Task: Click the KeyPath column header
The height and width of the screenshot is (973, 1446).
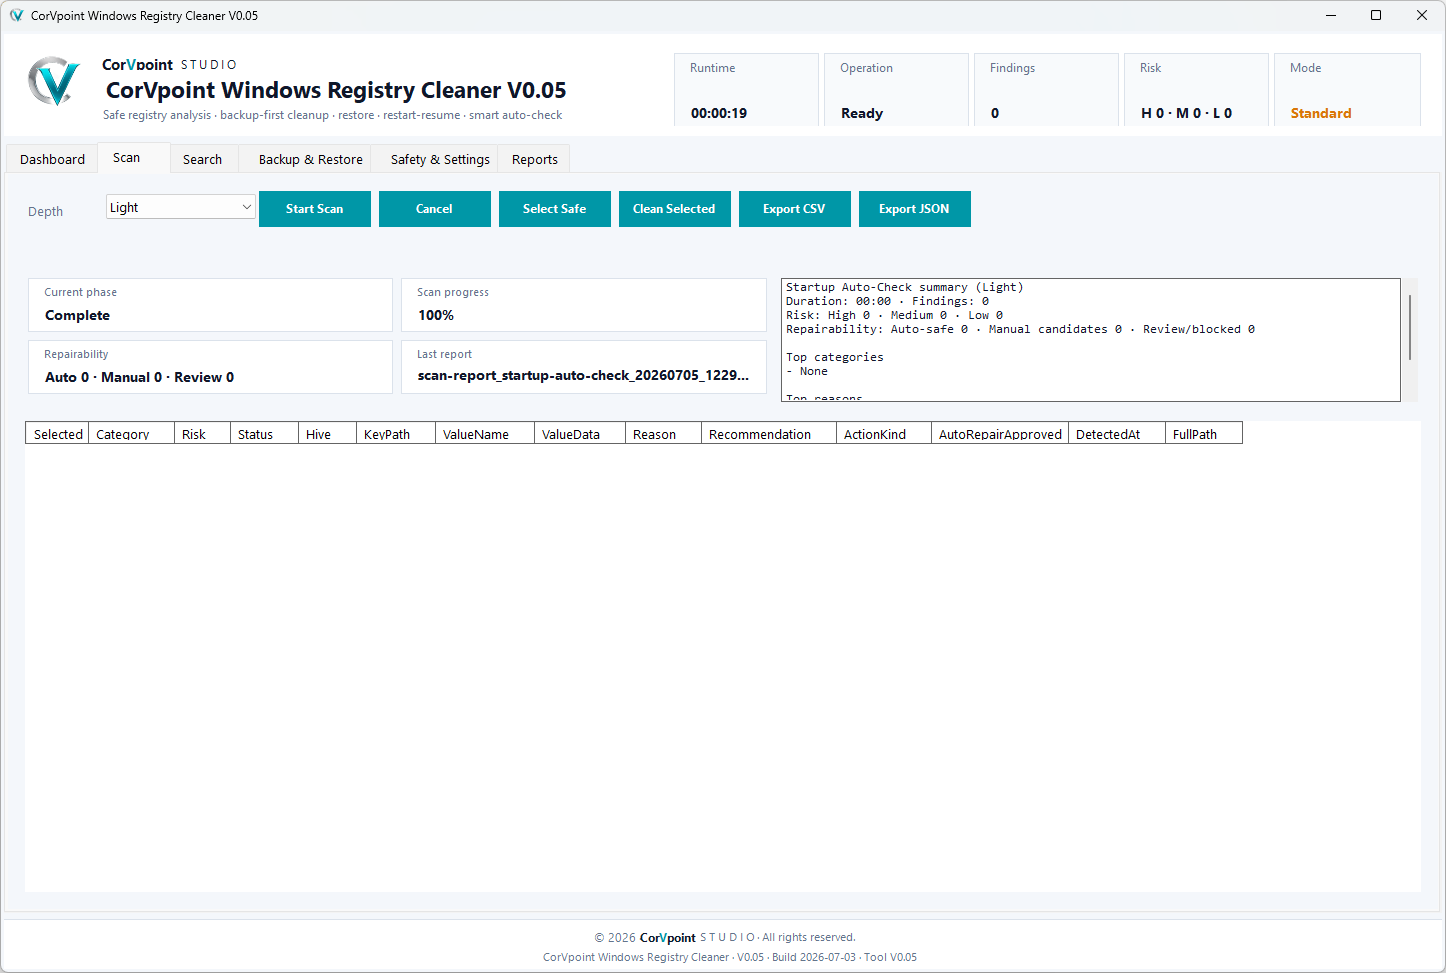Action: 396,433
